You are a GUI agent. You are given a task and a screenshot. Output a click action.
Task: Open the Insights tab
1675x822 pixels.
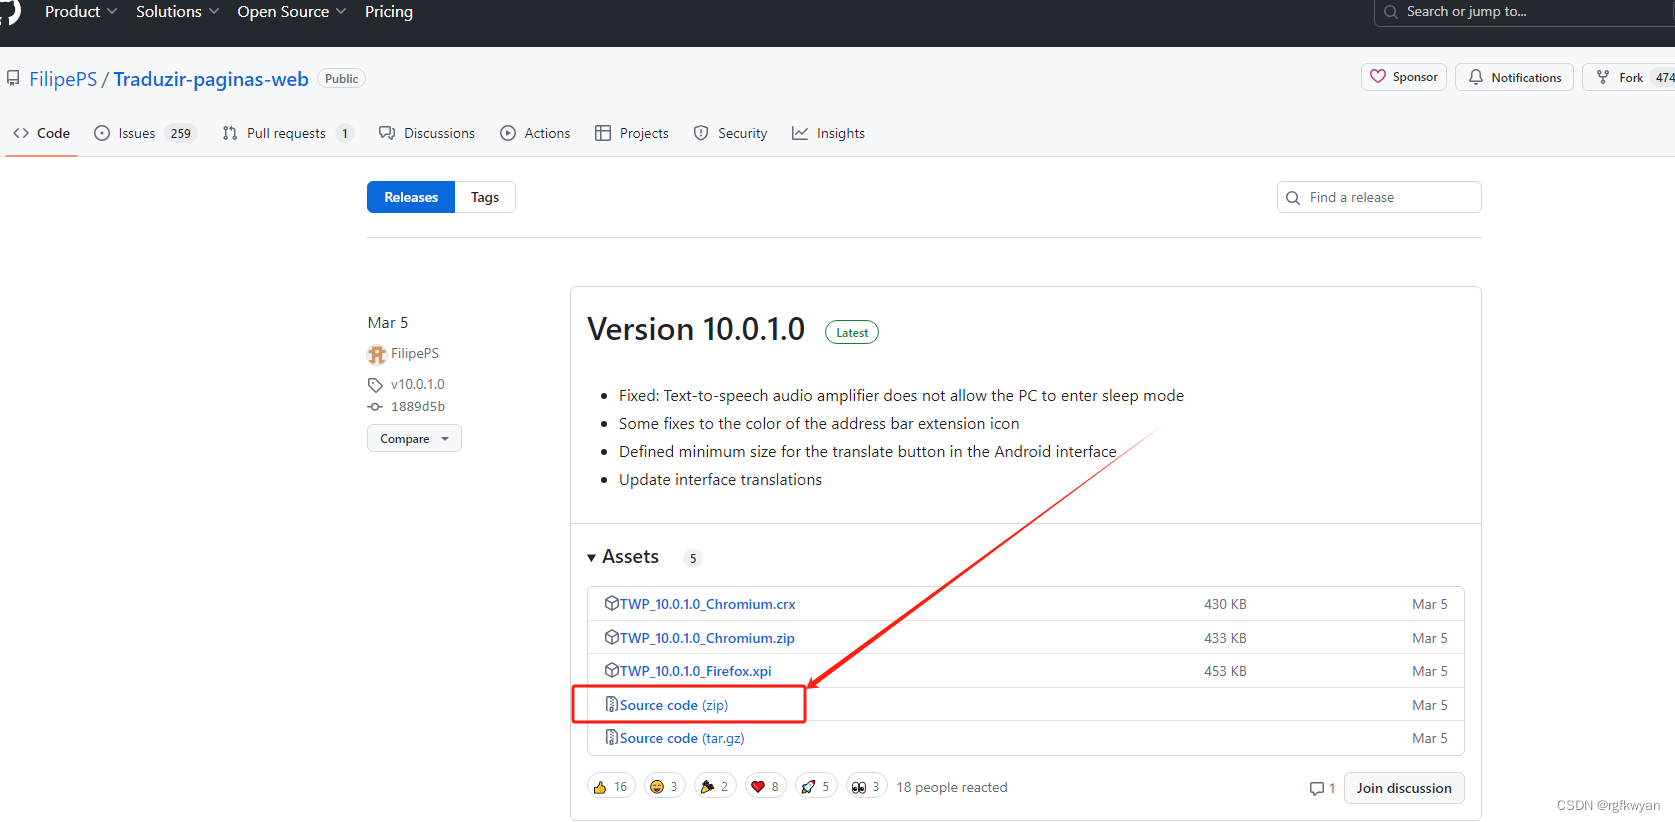click(829, 133)
